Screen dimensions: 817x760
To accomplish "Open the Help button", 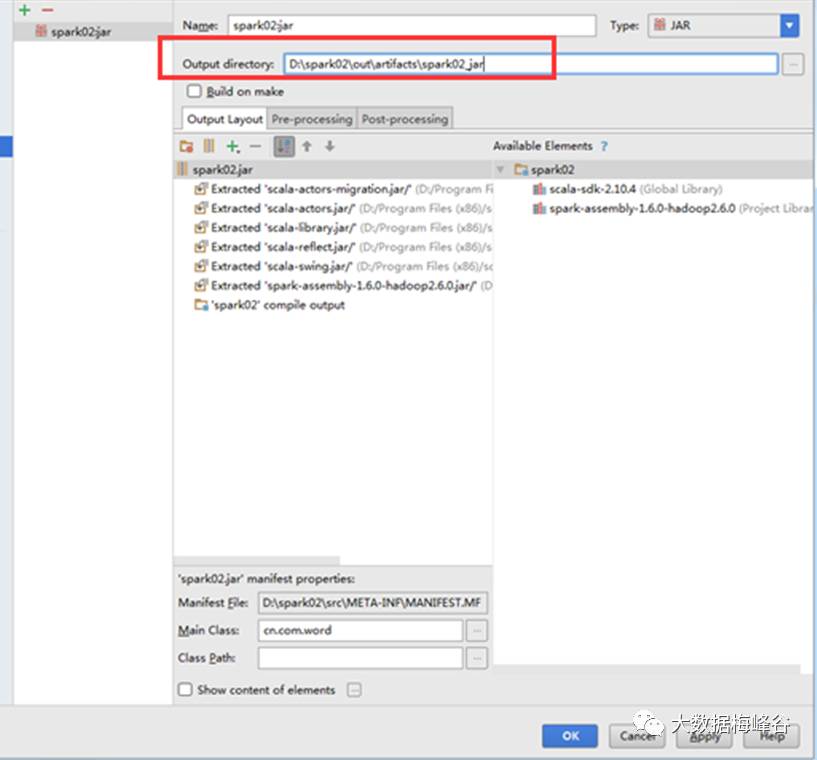I will (x=771, y=736).
